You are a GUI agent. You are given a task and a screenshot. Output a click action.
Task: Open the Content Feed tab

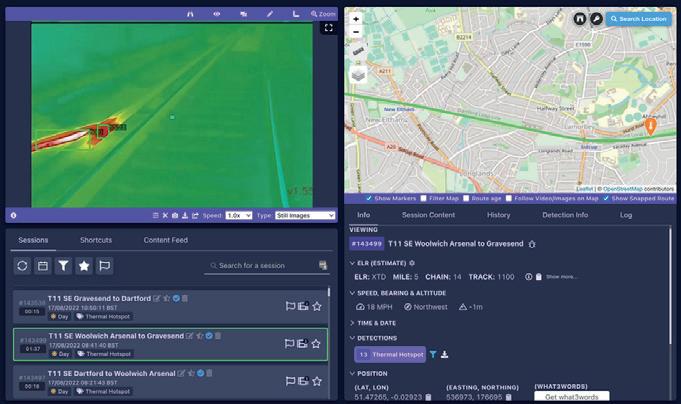point(165,240)
